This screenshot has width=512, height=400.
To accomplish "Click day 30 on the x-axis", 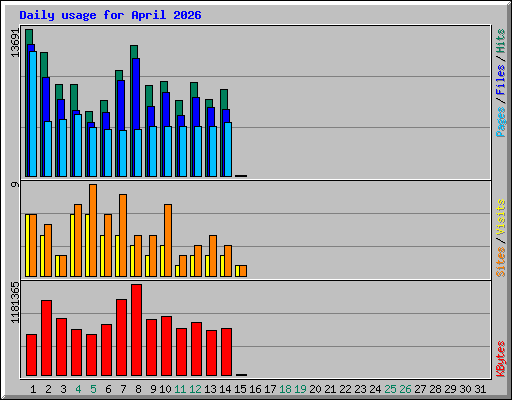I will click(465, 389).
